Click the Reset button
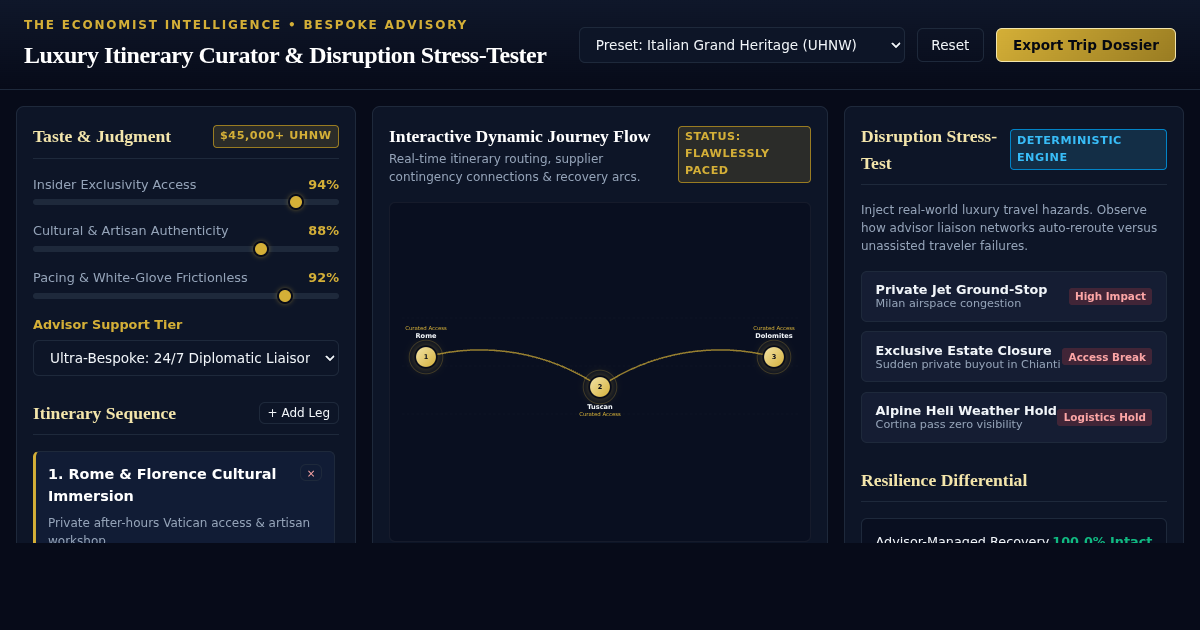The width and height of the screenshot is (1200, 630). 950,45
